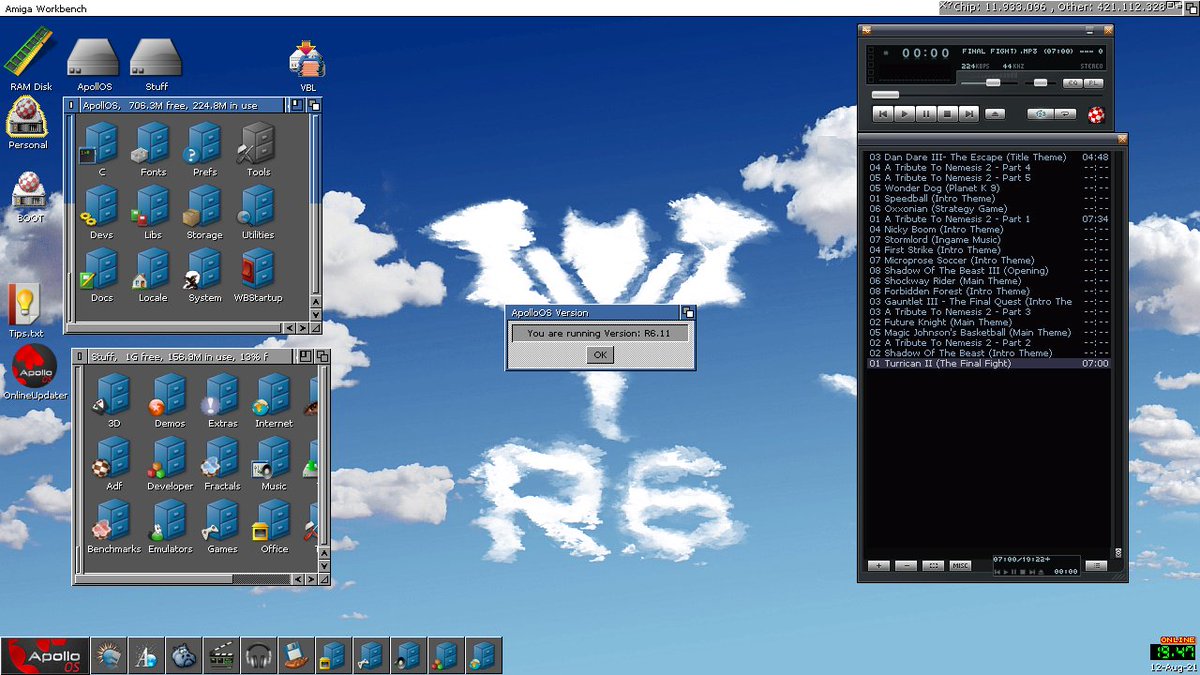
Task: Open the Fractals drawer in Stuff window
Action: coord(222,463)
